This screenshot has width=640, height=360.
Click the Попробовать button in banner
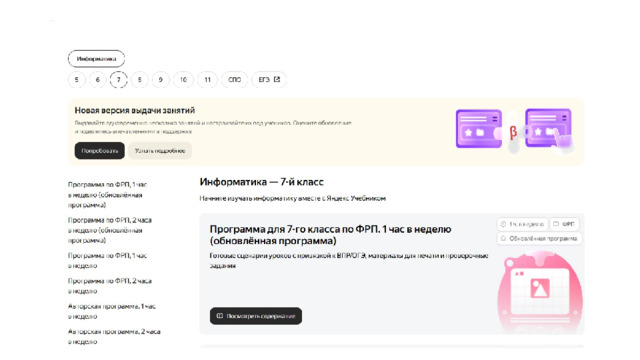pyautogui.click(x=100, y=151)
